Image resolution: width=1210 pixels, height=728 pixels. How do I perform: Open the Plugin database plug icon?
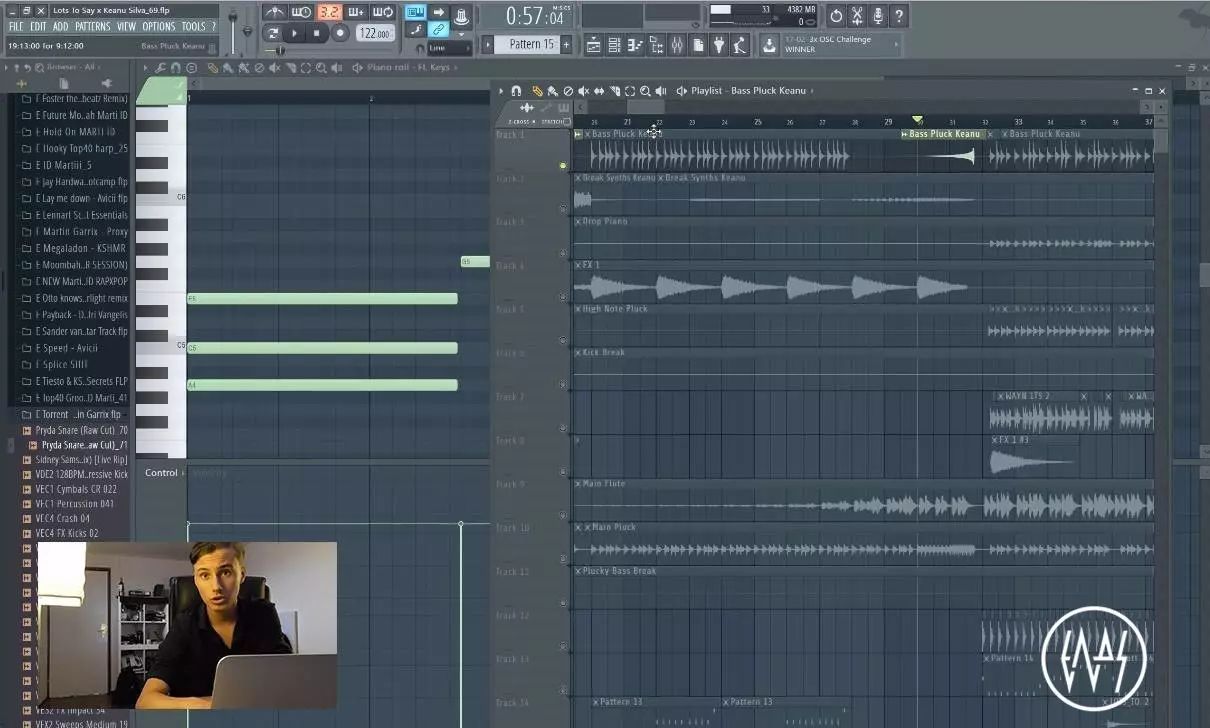click(719, 45)
